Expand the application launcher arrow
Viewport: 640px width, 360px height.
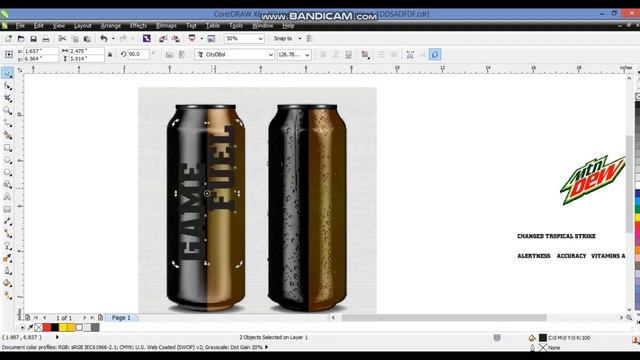(x=201, y=38)
